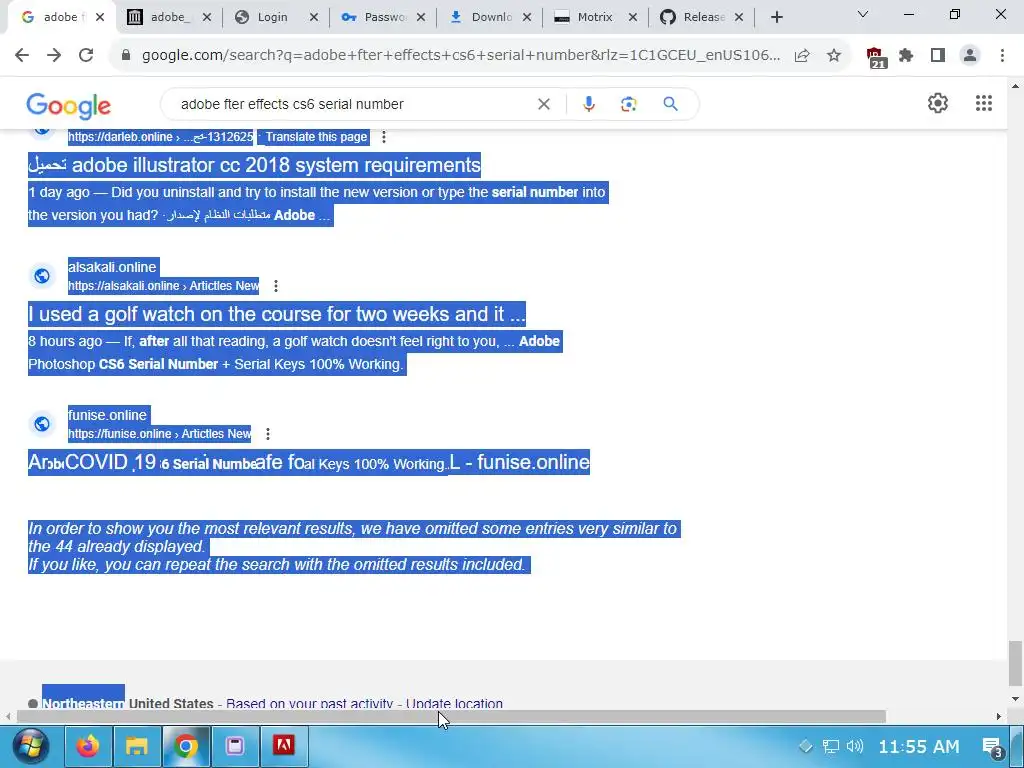Launch Firefox from the taskbar
This screenshot has width=1024, height=768.
(88, 746)
